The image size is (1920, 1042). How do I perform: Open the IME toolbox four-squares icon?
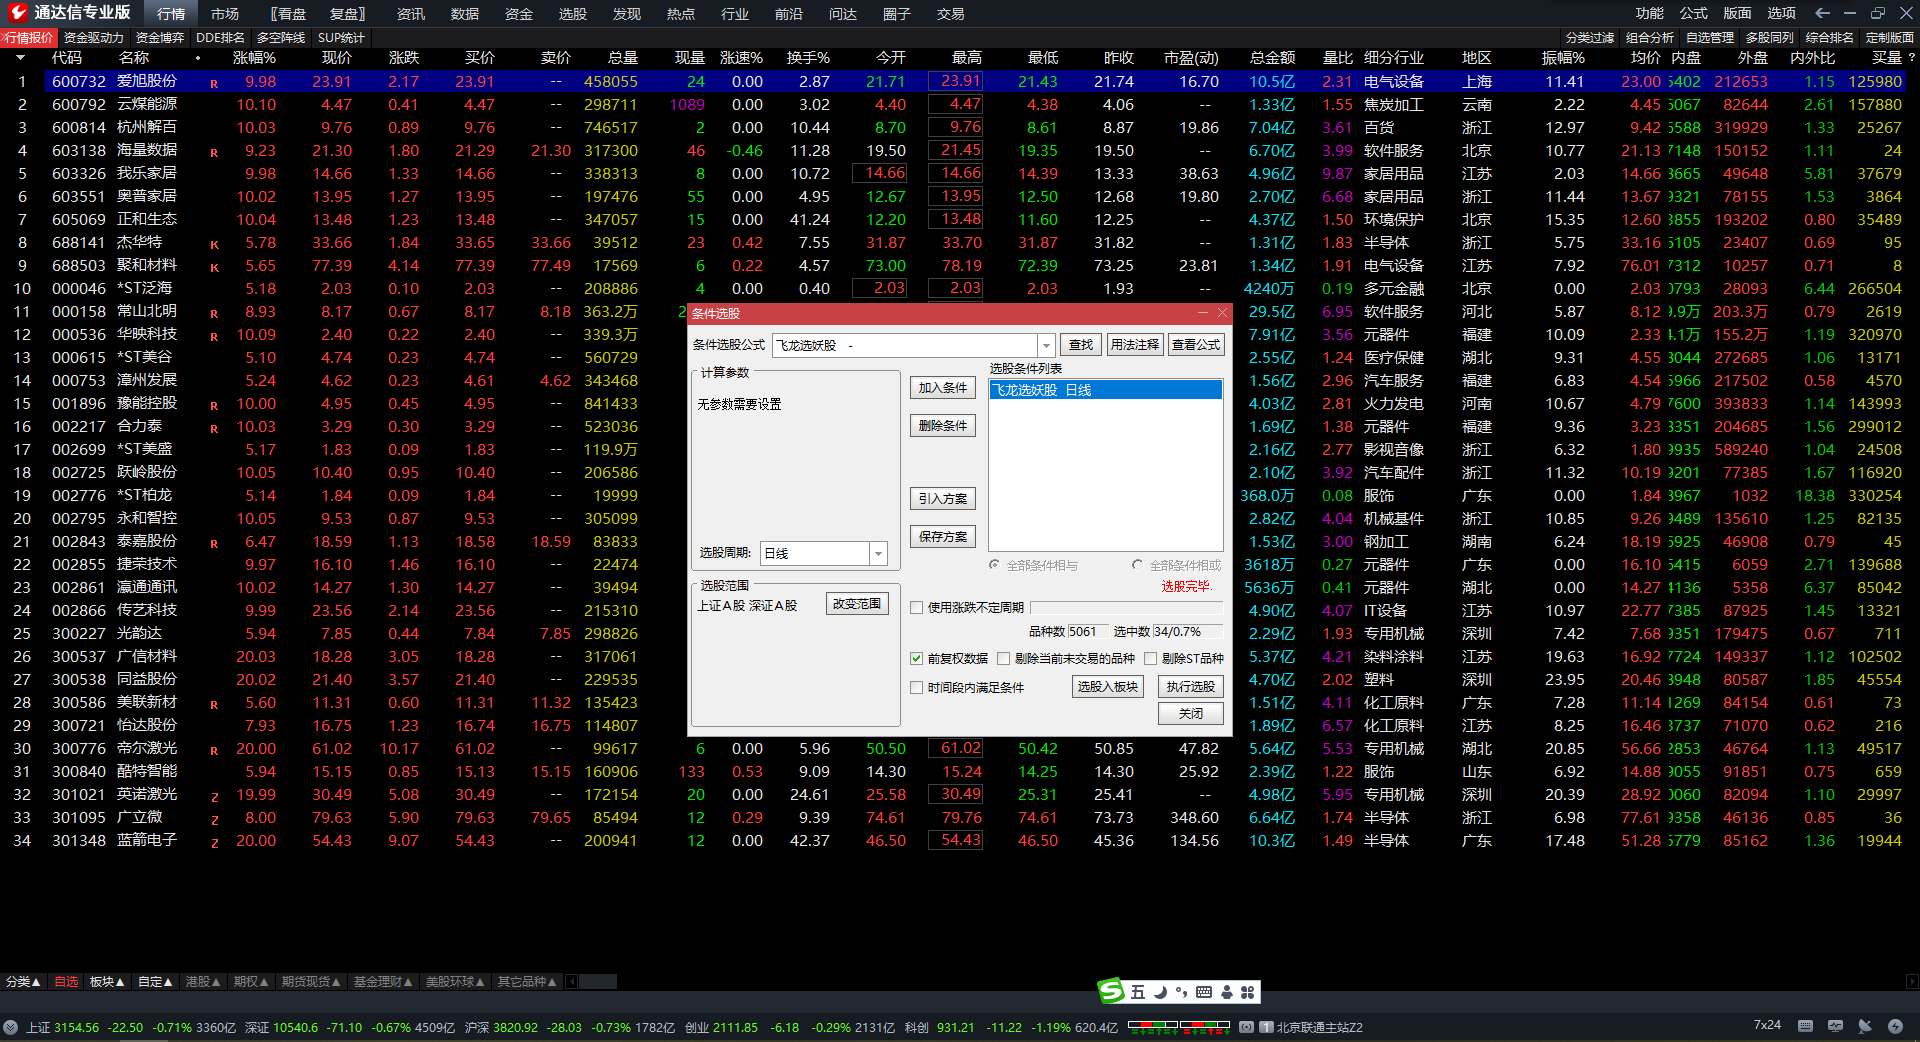tap(1247, 992)
